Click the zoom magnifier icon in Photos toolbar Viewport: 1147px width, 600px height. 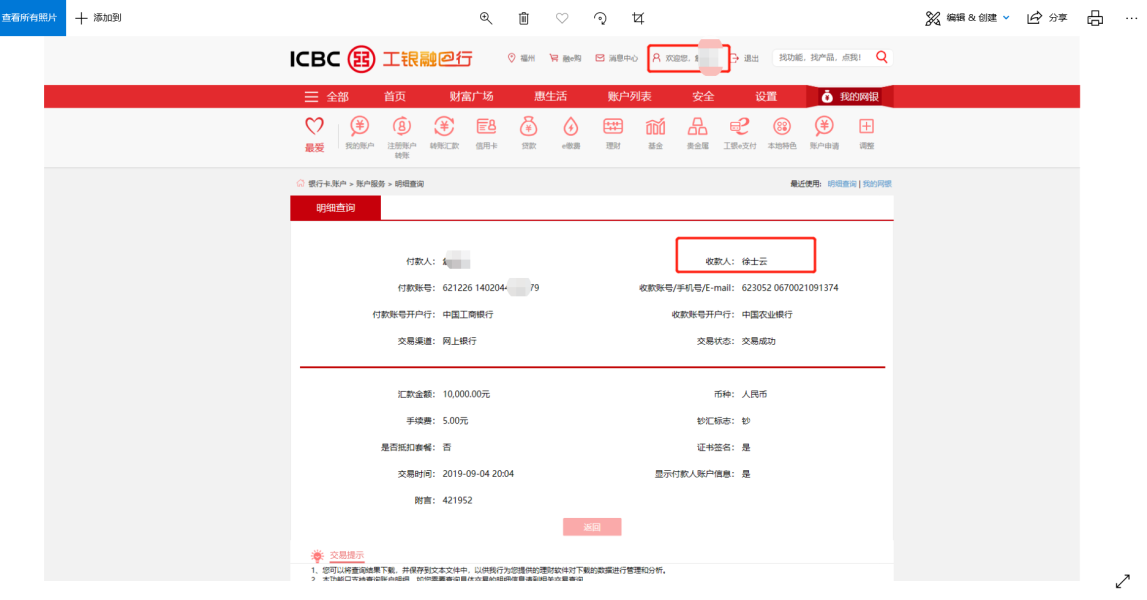pyautogui.click(x=486, y=18)
